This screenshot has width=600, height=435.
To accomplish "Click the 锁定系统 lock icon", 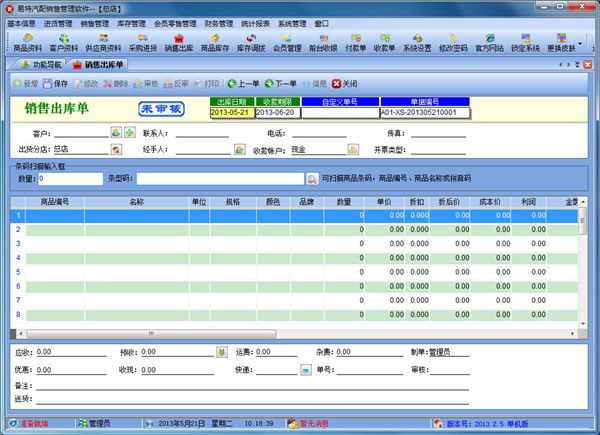I will [525, 42].
